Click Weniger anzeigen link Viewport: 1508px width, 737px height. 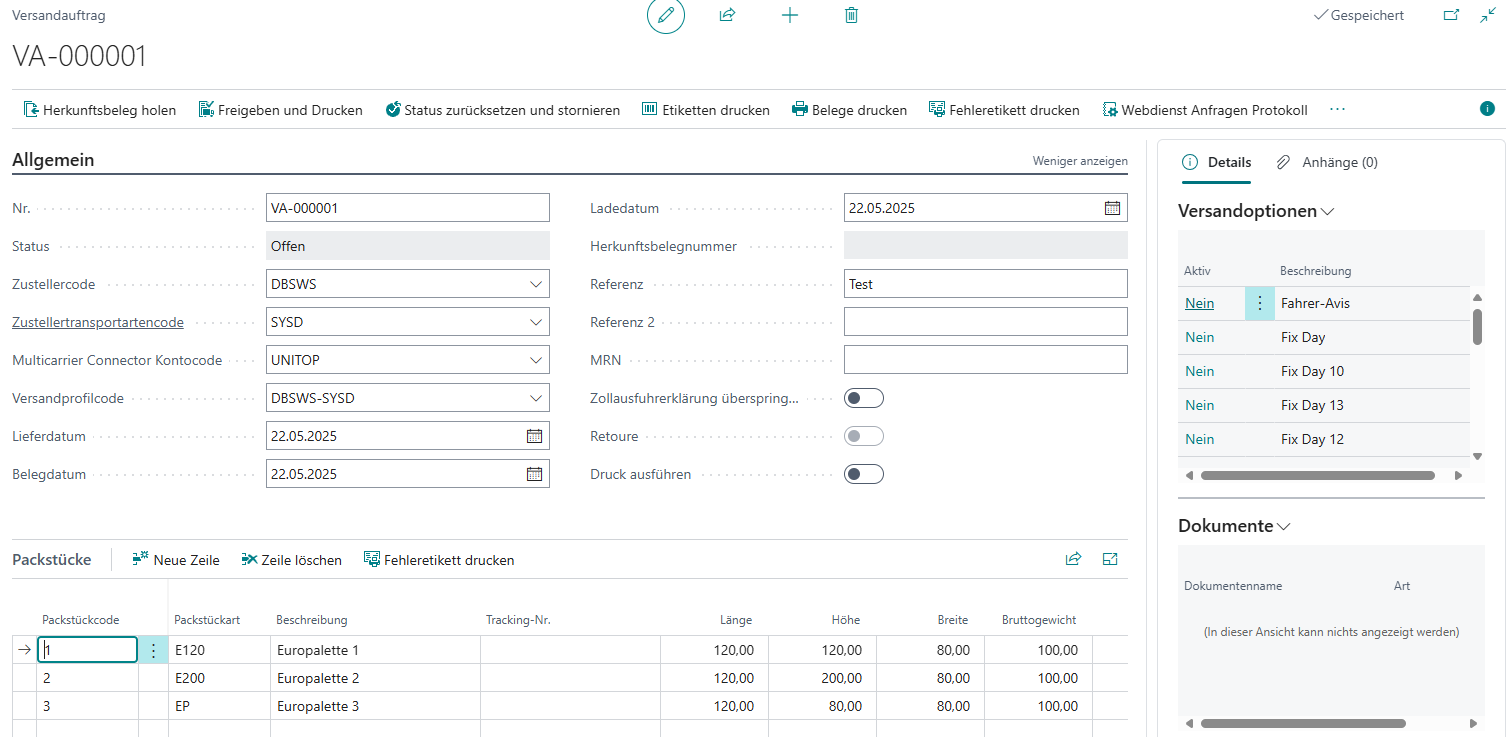tap(1079, 161)
